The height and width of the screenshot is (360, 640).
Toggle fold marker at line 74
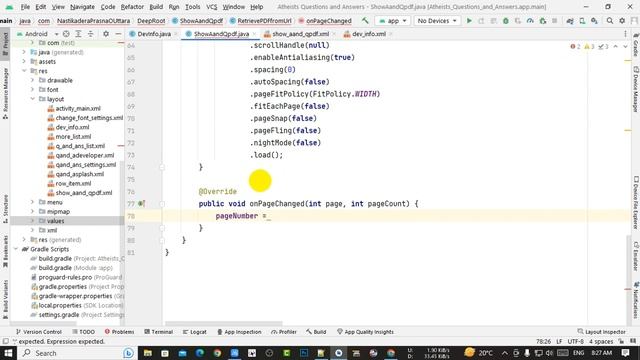(x=162, y=167)
